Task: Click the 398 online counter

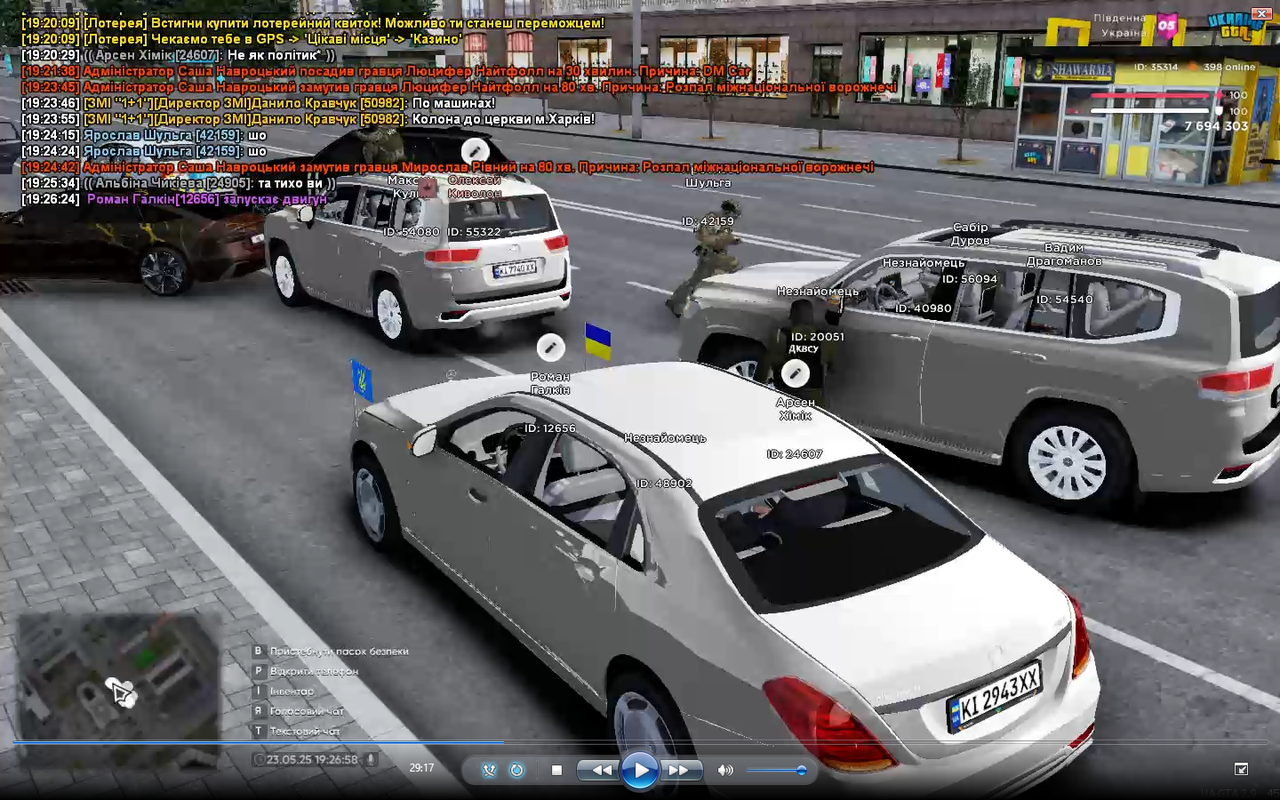Action: pyautogui.click(x=1229, y=67)
